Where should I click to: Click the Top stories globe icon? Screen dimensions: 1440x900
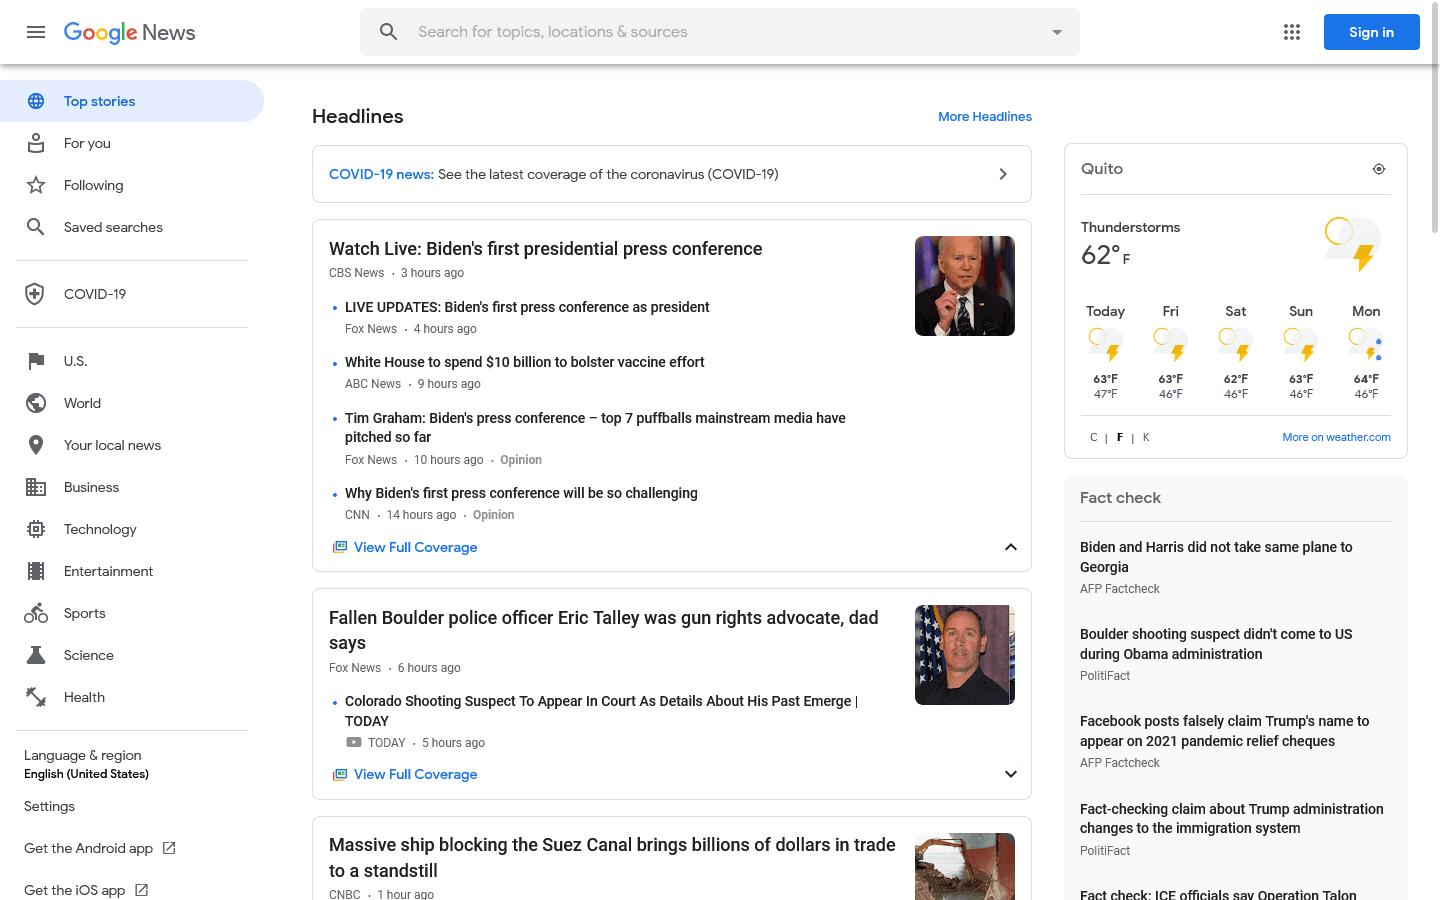pyautogui.click(x=36, y=101)
